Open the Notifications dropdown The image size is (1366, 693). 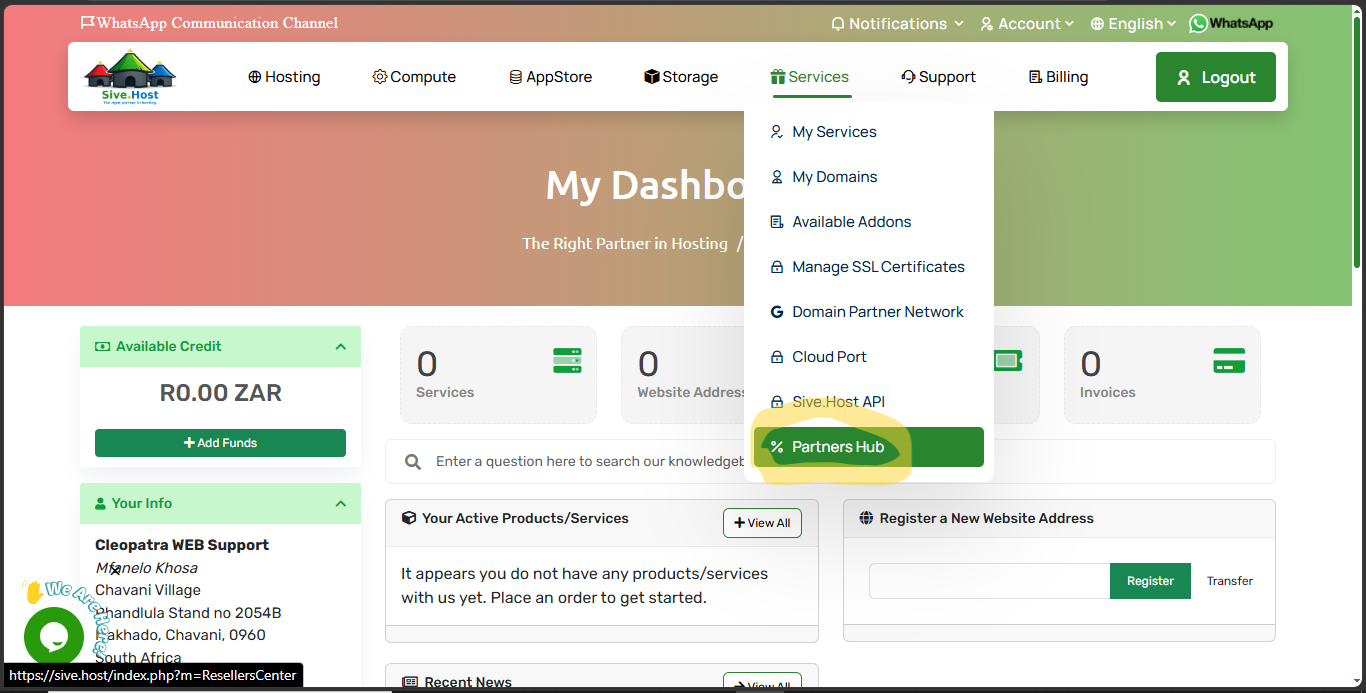point(897,23)
